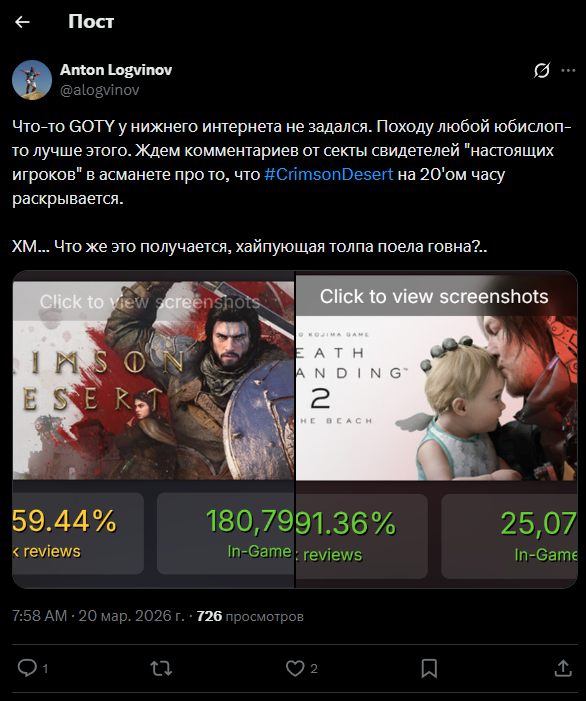Go back using the arrow icon
586x701 pixels.
(x=22, y=21)
